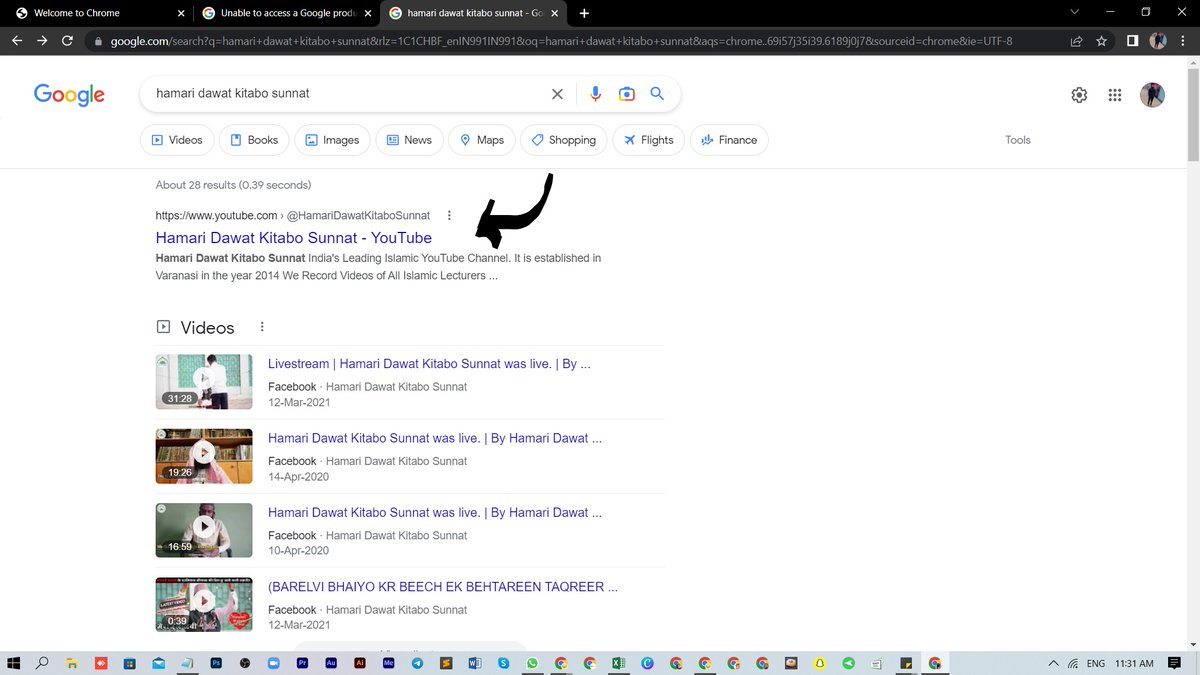Image resolution: width=1200 pixels, height=675 pixels.
Task: Launch Adobe Illustrator from taskbar
Action: point(360,662)
